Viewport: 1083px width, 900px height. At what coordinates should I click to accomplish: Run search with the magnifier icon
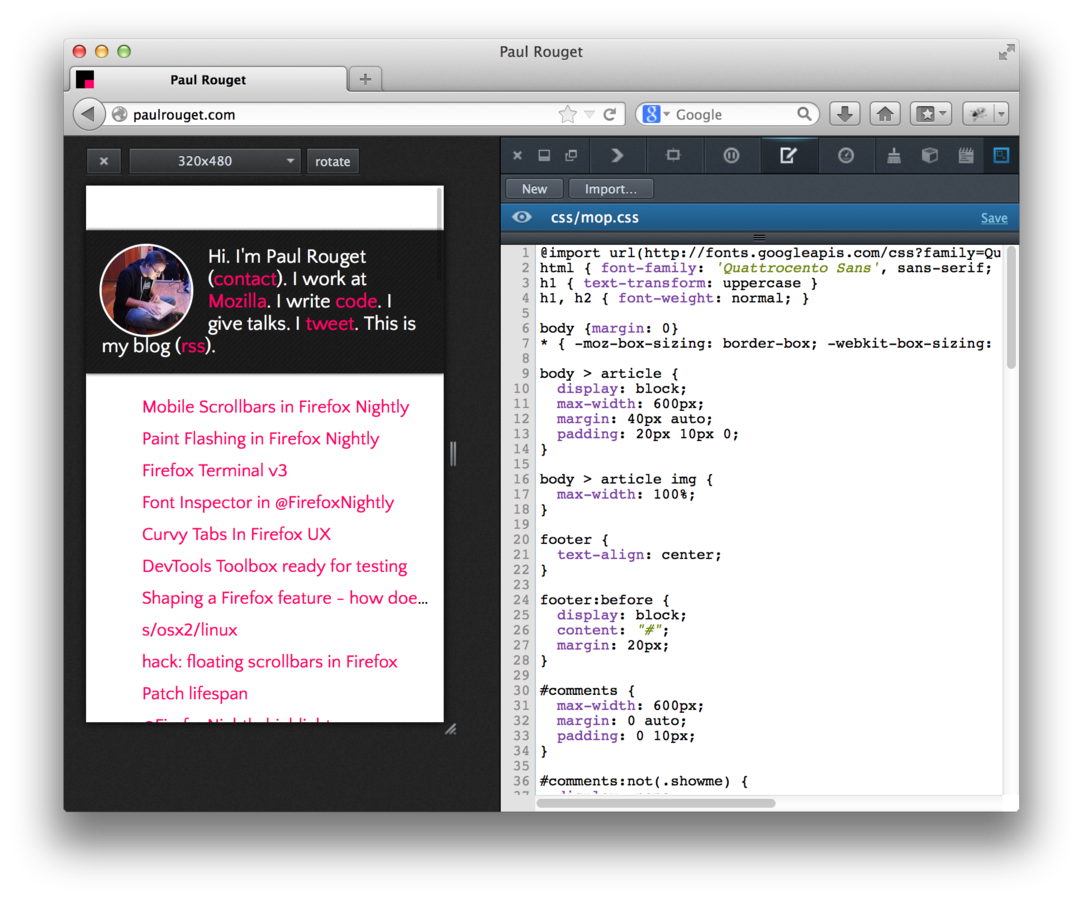pyautogui.click(x=805, y=114)
